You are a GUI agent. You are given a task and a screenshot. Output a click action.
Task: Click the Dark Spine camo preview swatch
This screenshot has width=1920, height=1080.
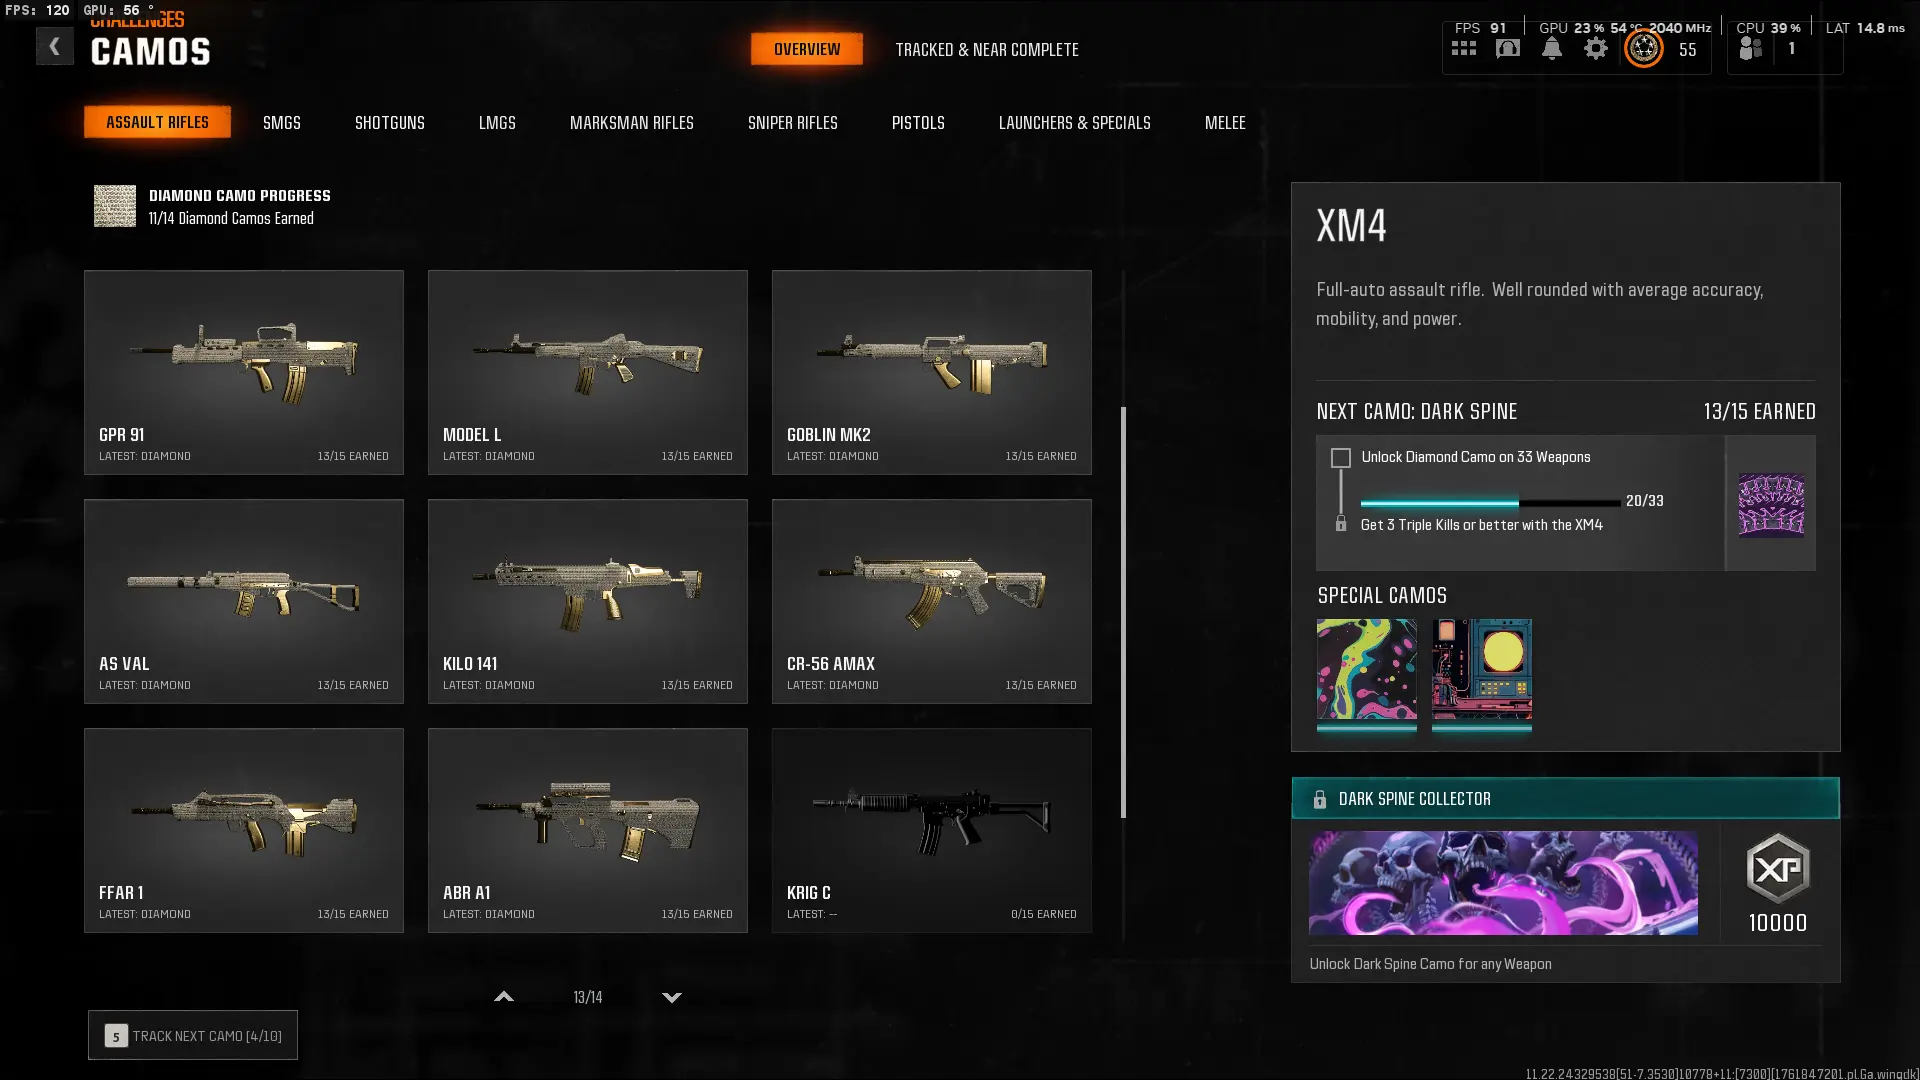(1771, 504)
